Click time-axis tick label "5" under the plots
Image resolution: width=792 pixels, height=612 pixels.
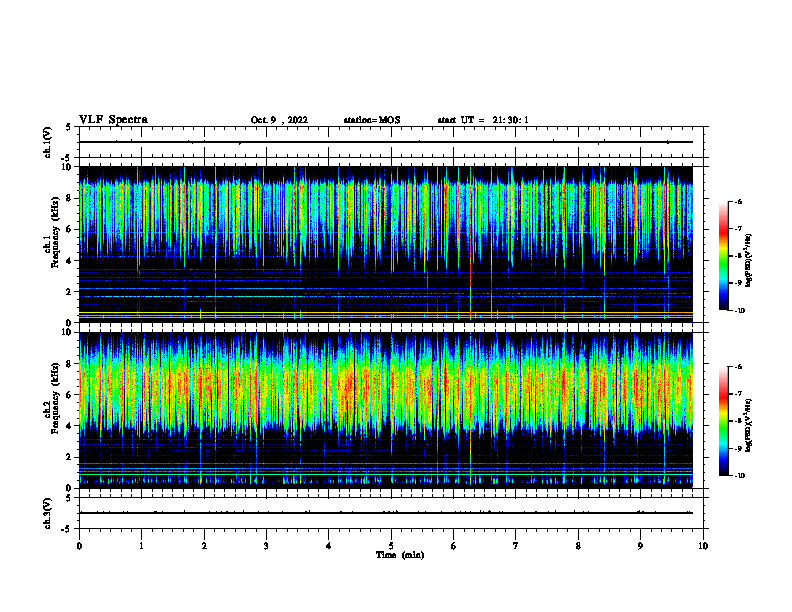(391, 546)
